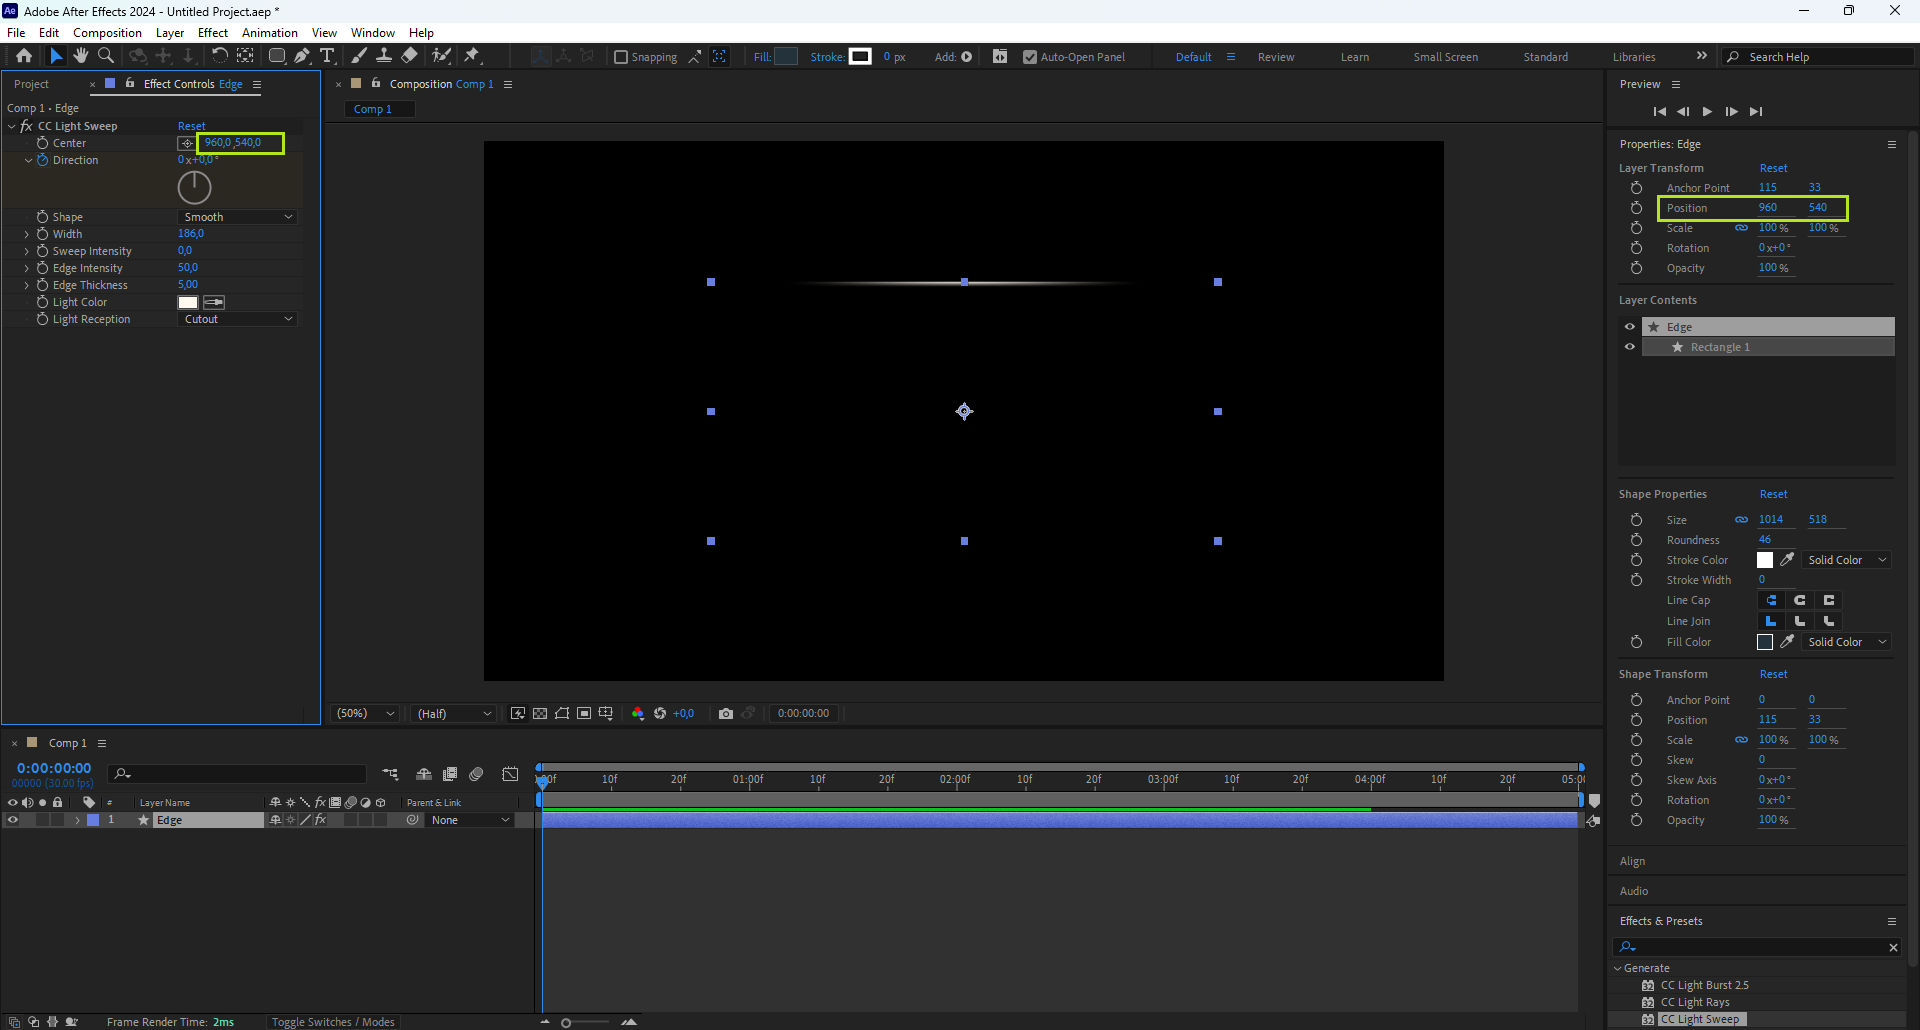Click Toggle Switches / Modes button
1920x1030 pixels.
tap(333, 1022)
